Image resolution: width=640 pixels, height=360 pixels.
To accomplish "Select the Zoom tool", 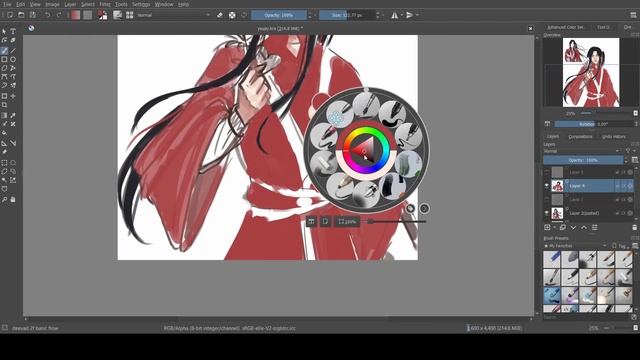I will [4, 200].
